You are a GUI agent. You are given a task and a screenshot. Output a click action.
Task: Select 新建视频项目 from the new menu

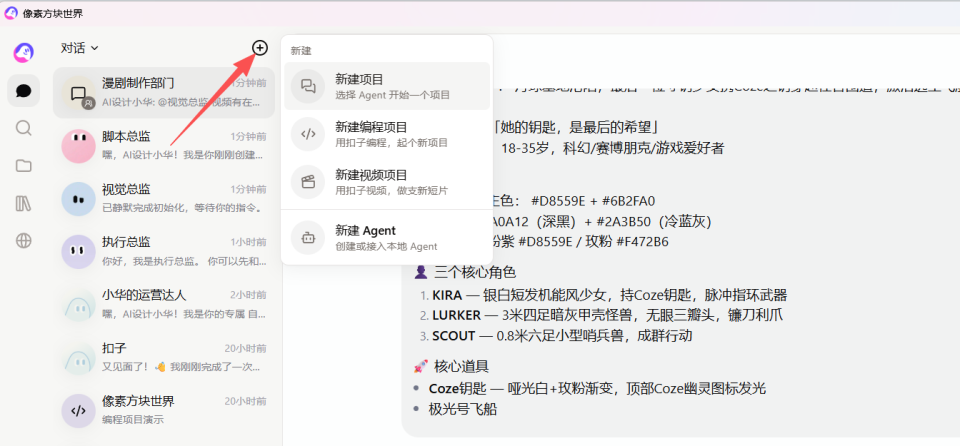point(387,182)
